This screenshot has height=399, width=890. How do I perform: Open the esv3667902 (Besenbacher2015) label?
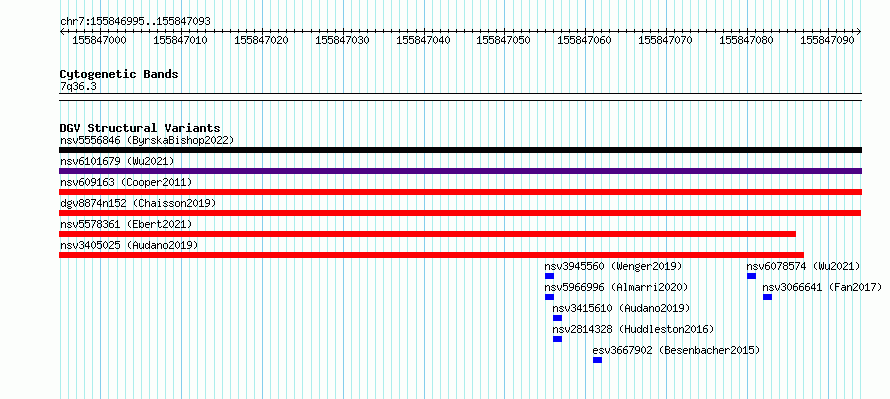click(x=676, y=350)
